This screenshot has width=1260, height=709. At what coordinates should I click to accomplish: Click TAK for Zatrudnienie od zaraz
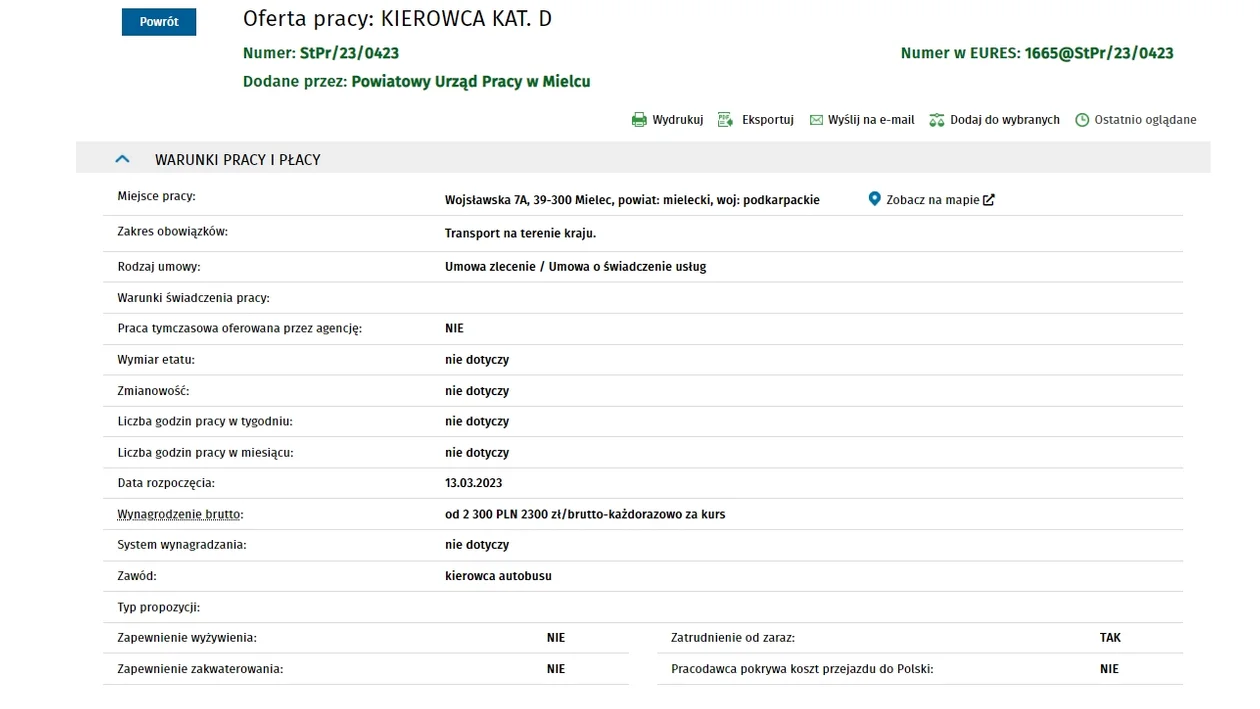click(1110, 638)
